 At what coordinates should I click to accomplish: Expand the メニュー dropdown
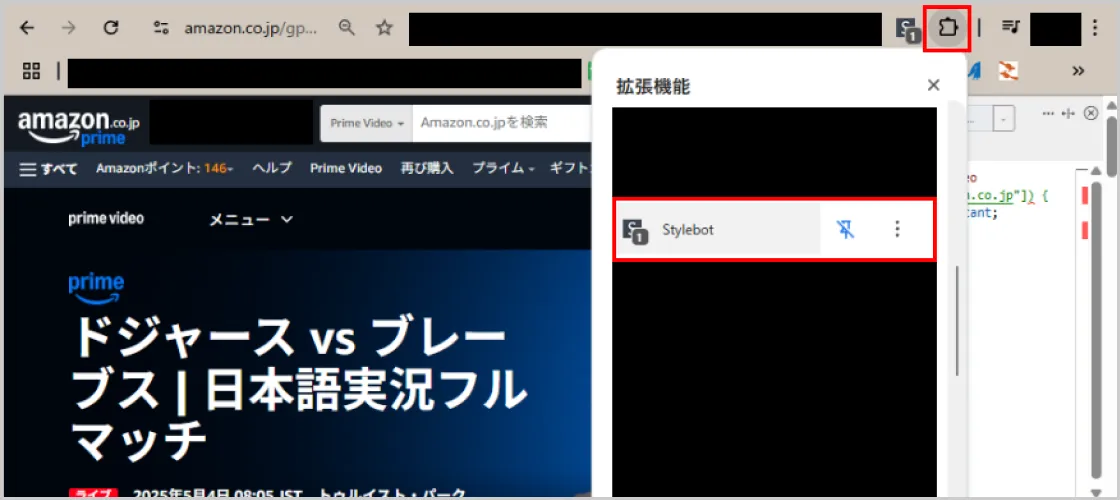pos(251,219)
